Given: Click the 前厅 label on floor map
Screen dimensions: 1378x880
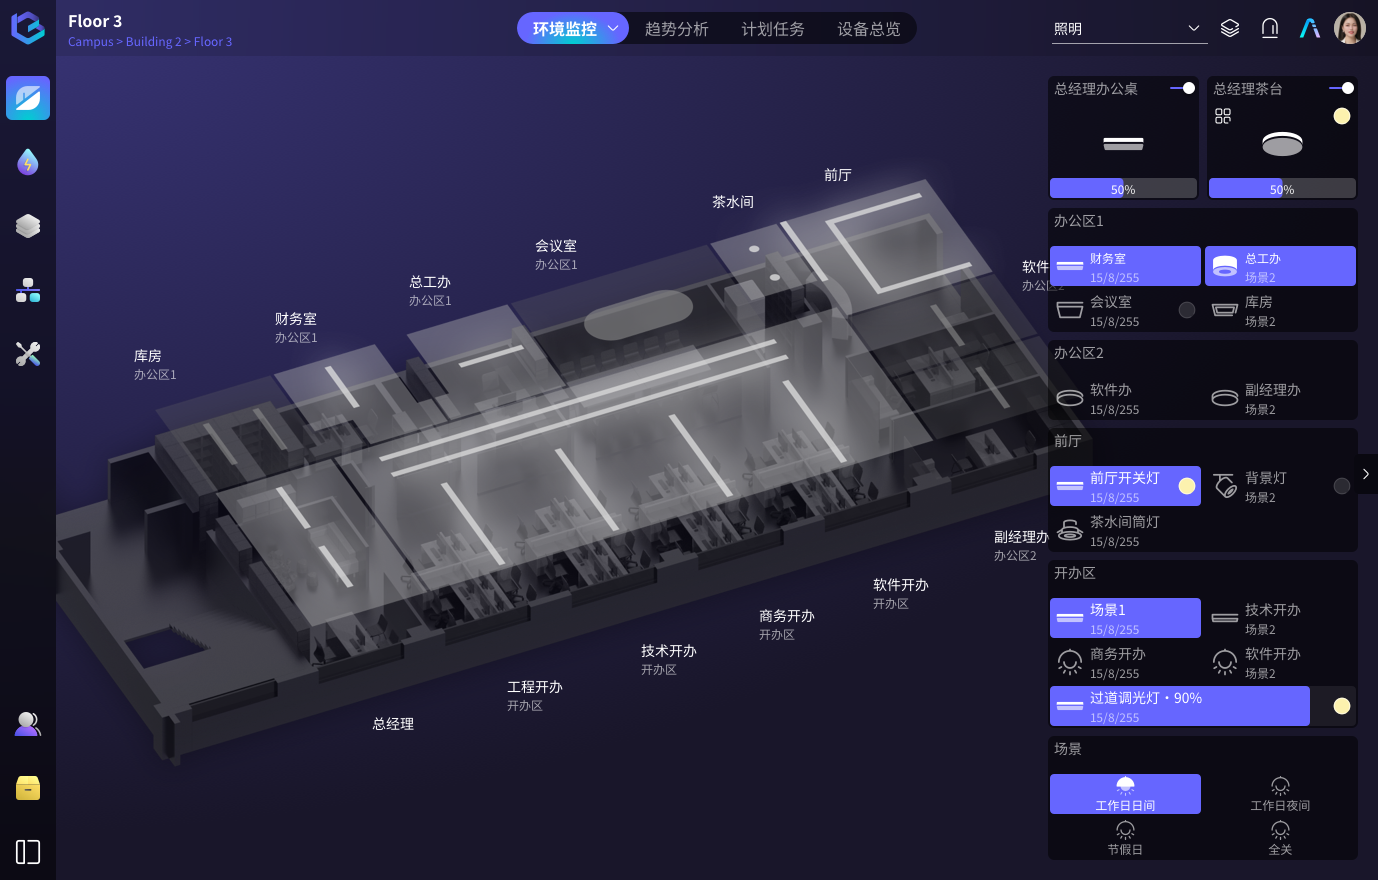Looking at the screenshot, I should [838, 175].
